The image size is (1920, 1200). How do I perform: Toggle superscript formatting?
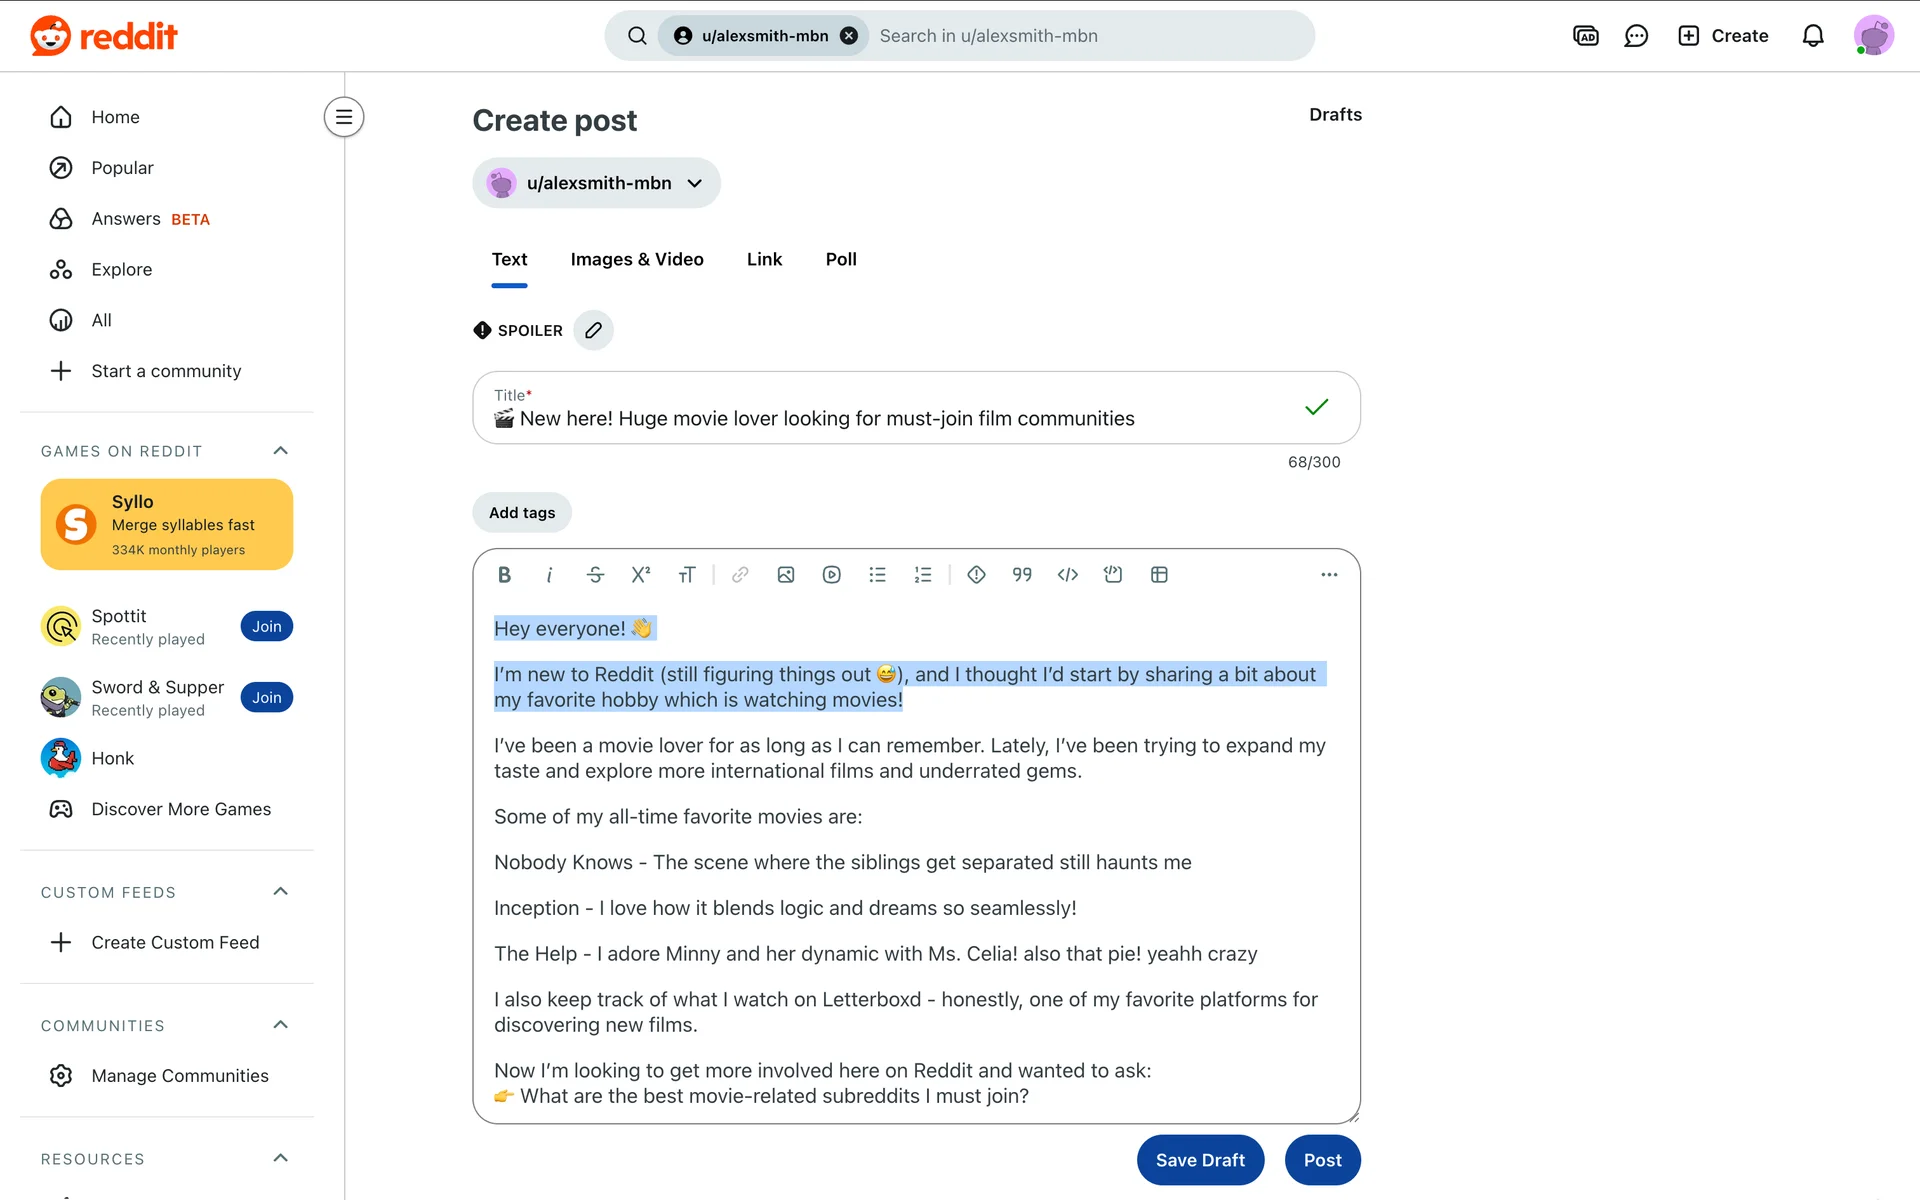[641, 575]
